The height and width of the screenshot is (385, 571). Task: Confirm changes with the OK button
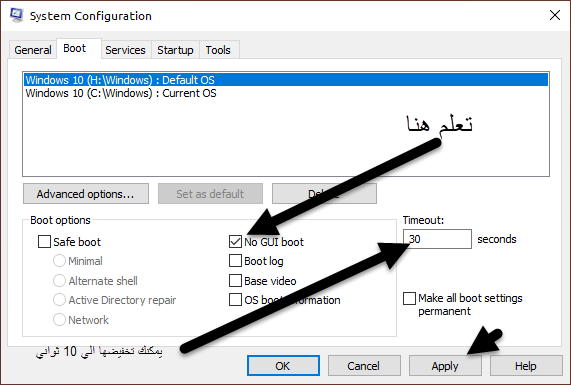pyautogui.click(x=283, y=366)
